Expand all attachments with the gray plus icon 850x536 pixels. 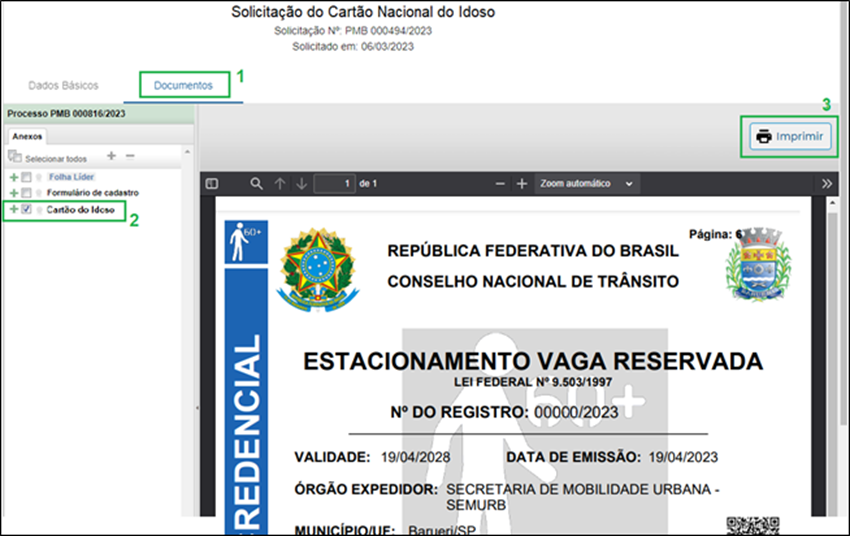tap(111, 156)
